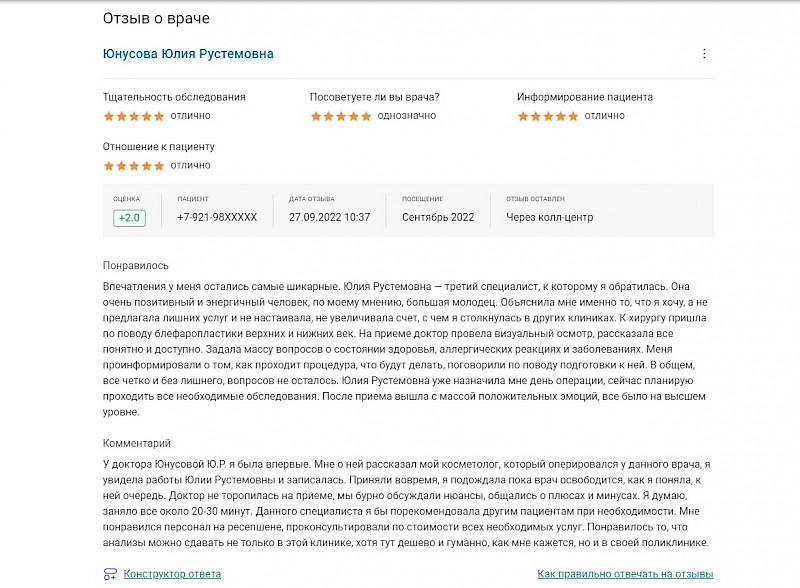Click the Понравилось review text paragraph
This screenshot has width=800, height=588.
(405, 349)
